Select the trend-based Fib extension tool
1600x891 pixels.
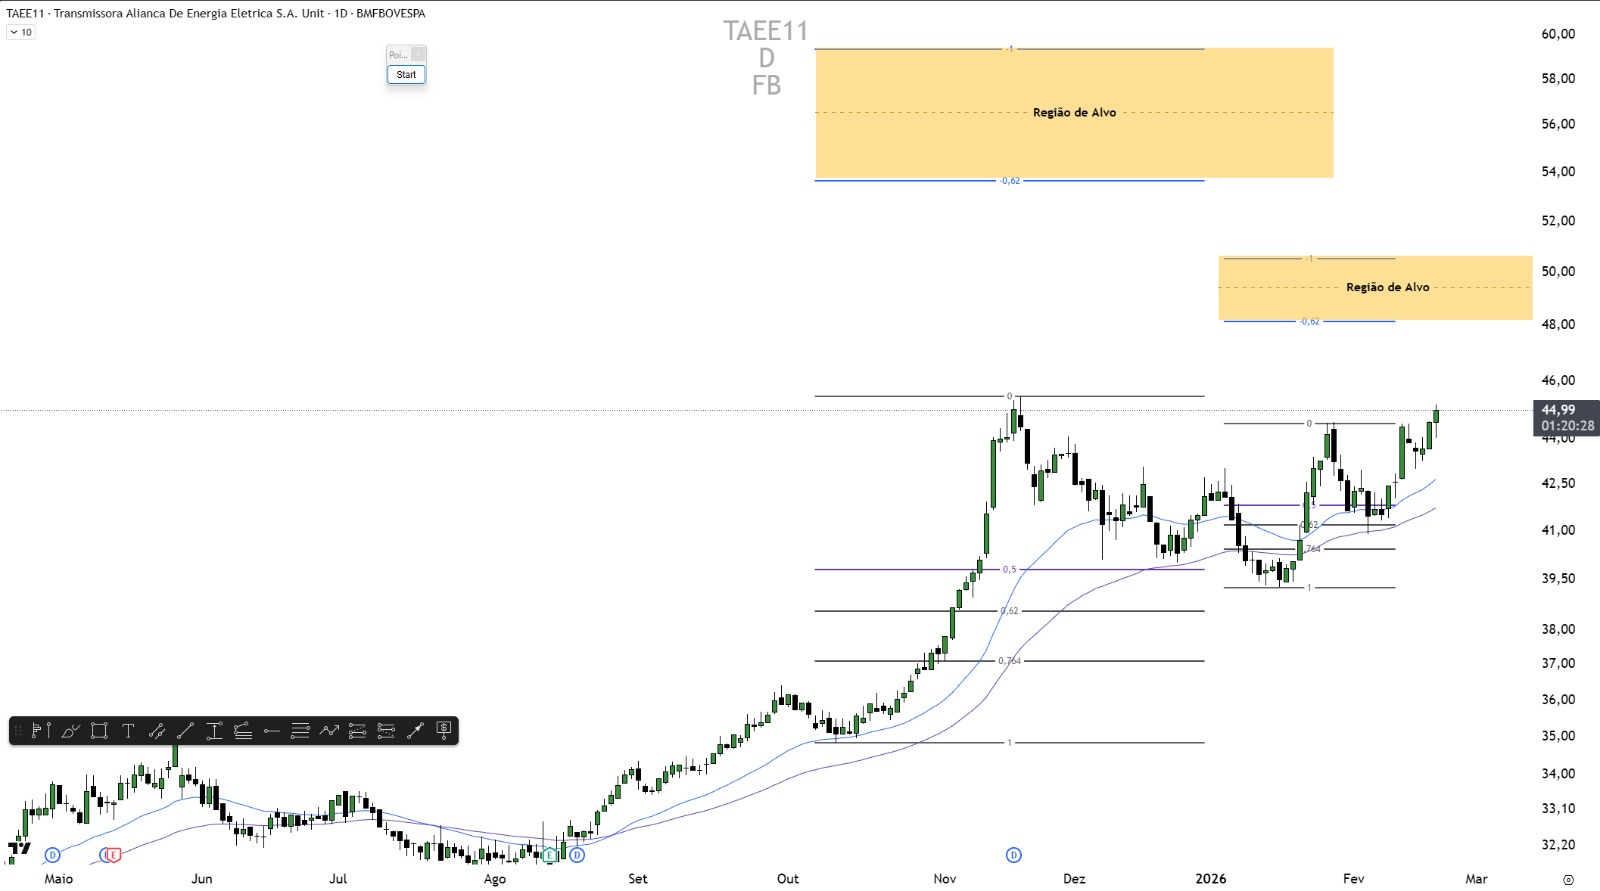358,731
